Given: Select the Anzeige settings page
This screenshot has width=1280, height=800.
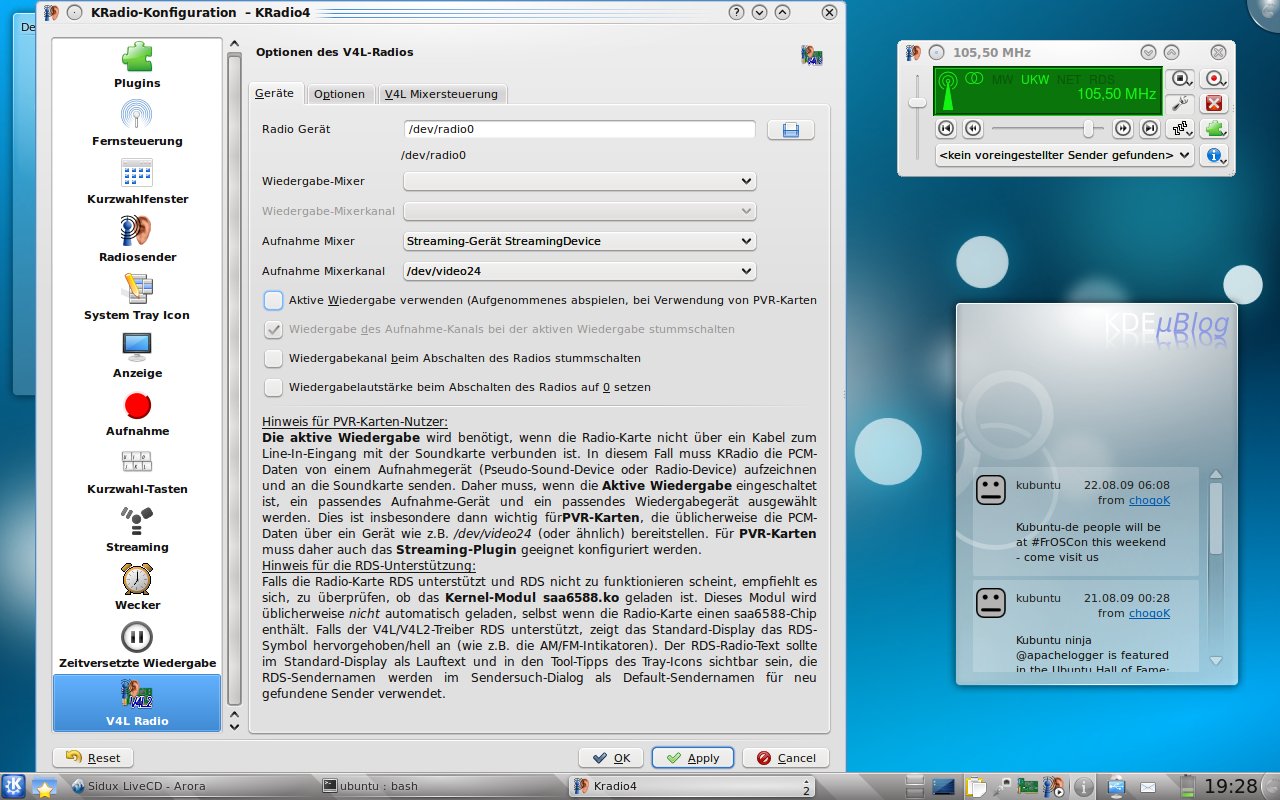Looking at the screenshot, I should pos(137,356).
